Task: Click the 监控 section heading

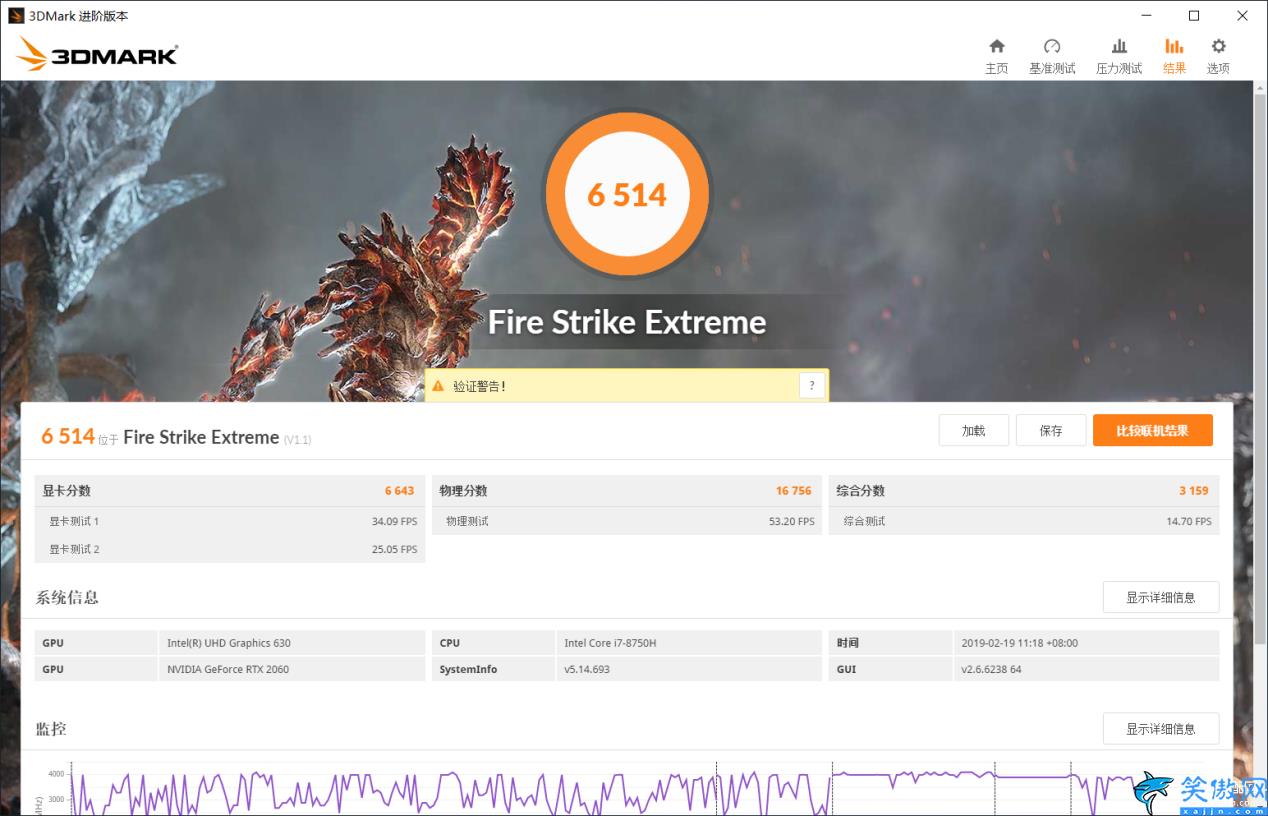Action: pyautogui.click(x=51, y=729)
